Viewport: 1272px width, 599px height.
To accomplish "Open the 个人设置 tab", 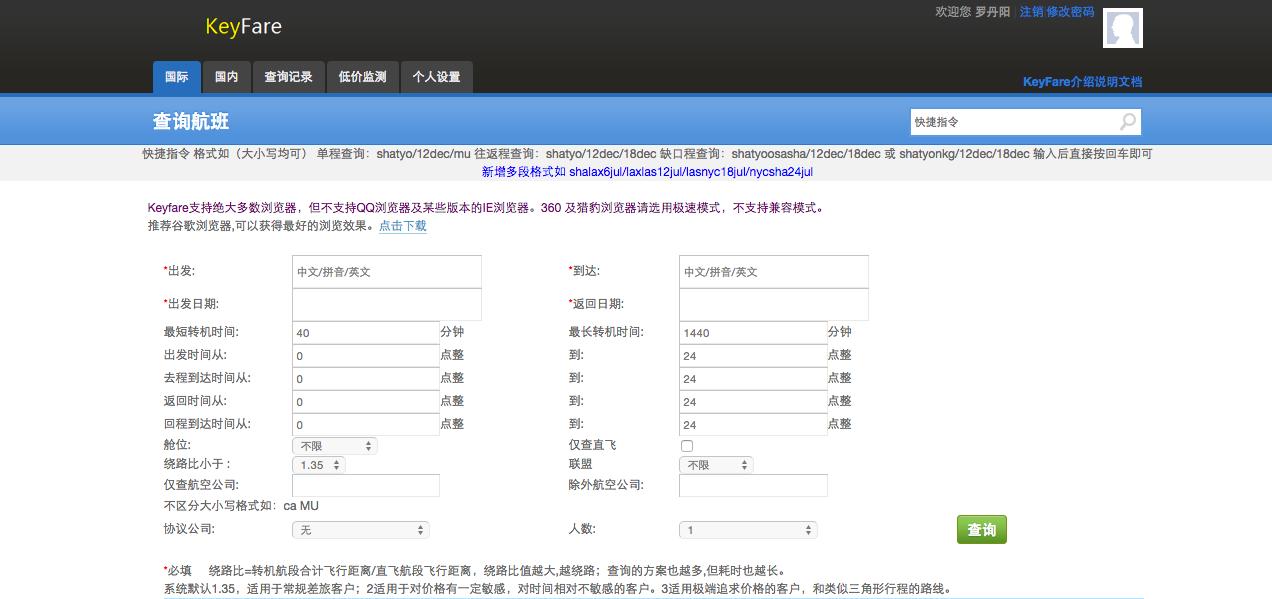I will point(436,77).
